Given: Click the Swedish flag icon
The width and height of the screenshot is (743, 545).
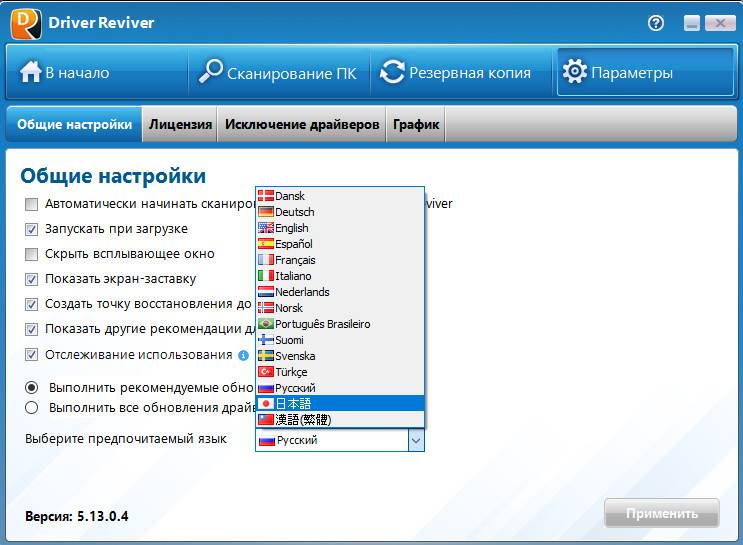Looking at the screenshot, I should click(266, 356).
